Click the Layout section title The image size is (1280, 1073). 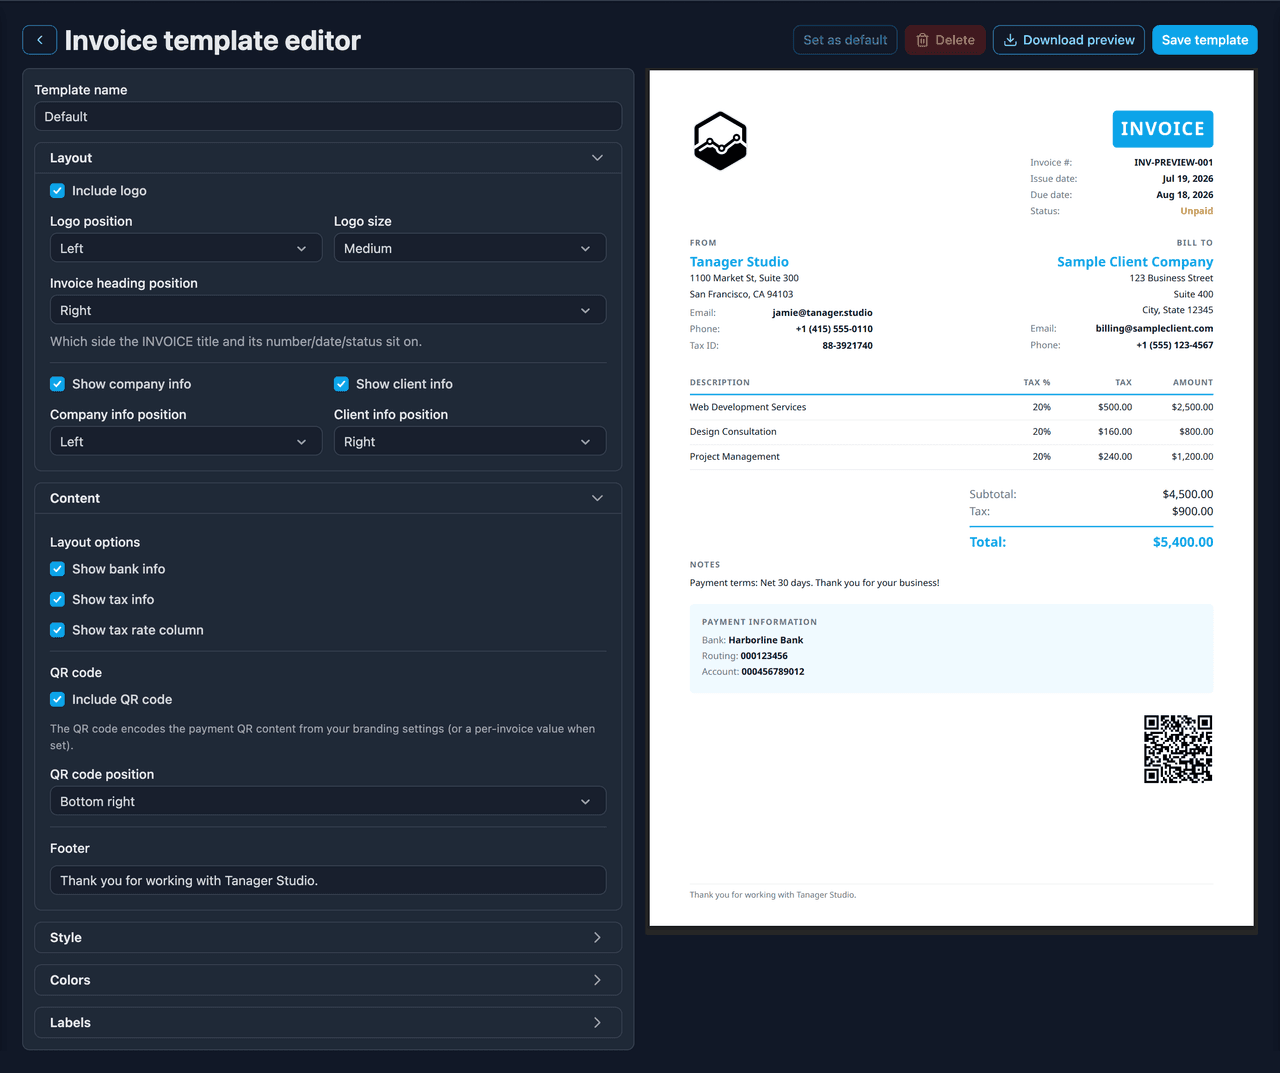[x=71, y=158]
